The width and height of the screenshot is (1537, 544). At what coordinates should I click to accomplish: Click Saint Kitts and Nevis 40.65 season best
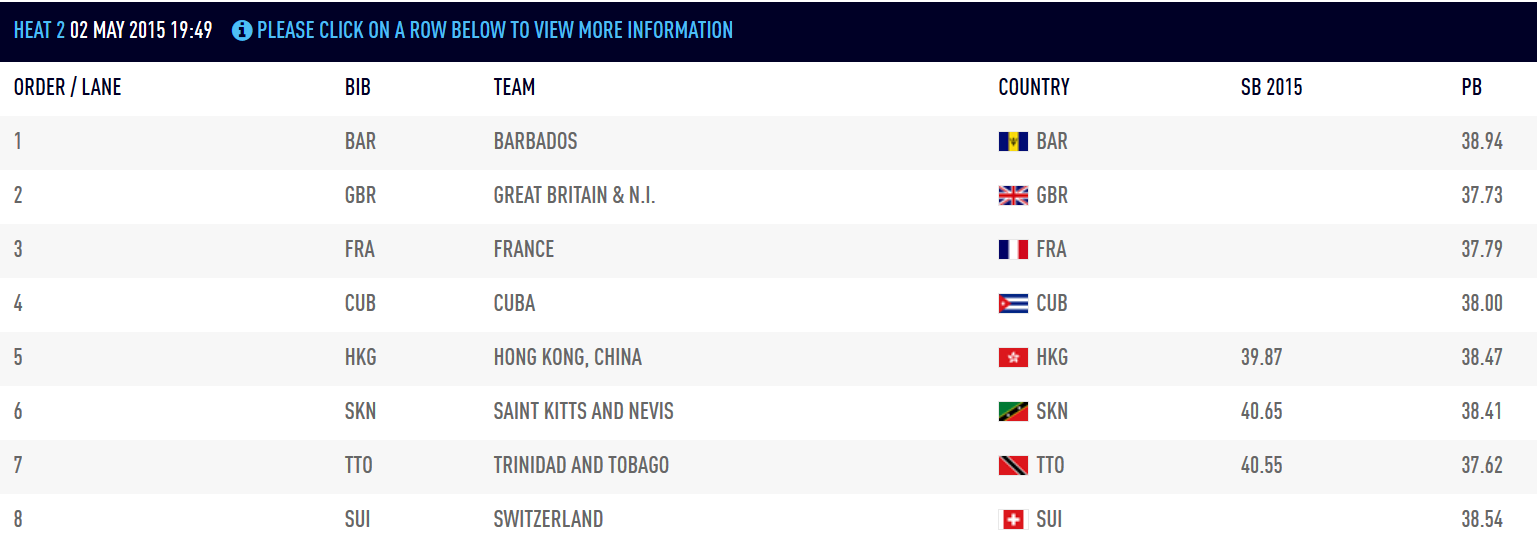(1261, 411)
